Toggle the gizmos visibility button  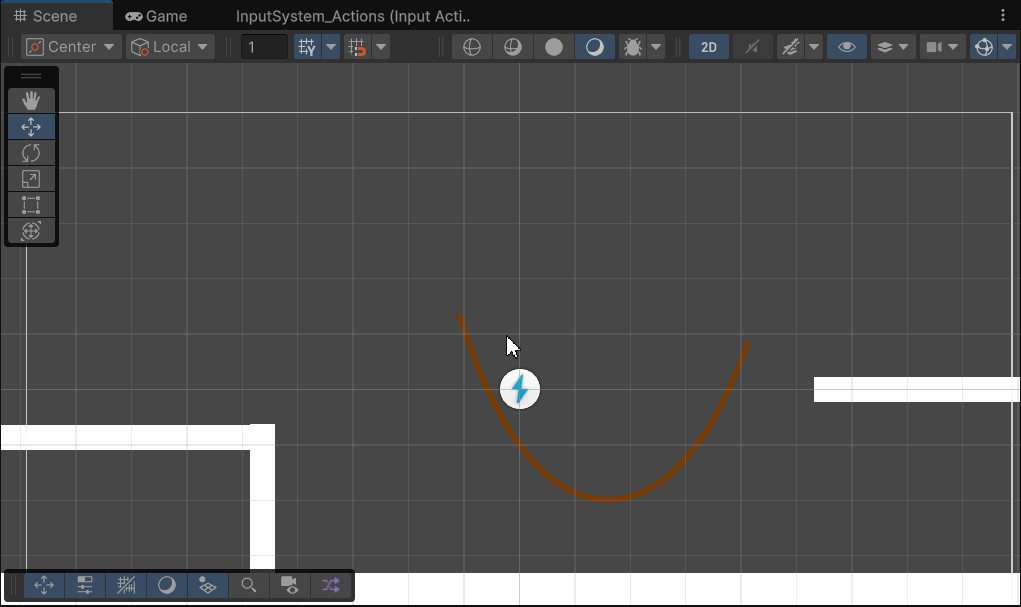coord(984,47)
